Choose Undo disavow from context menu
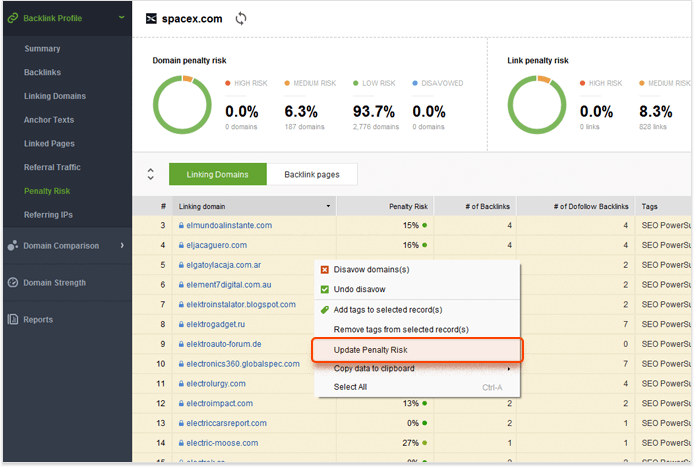The image size is (694, 467). 417,289
